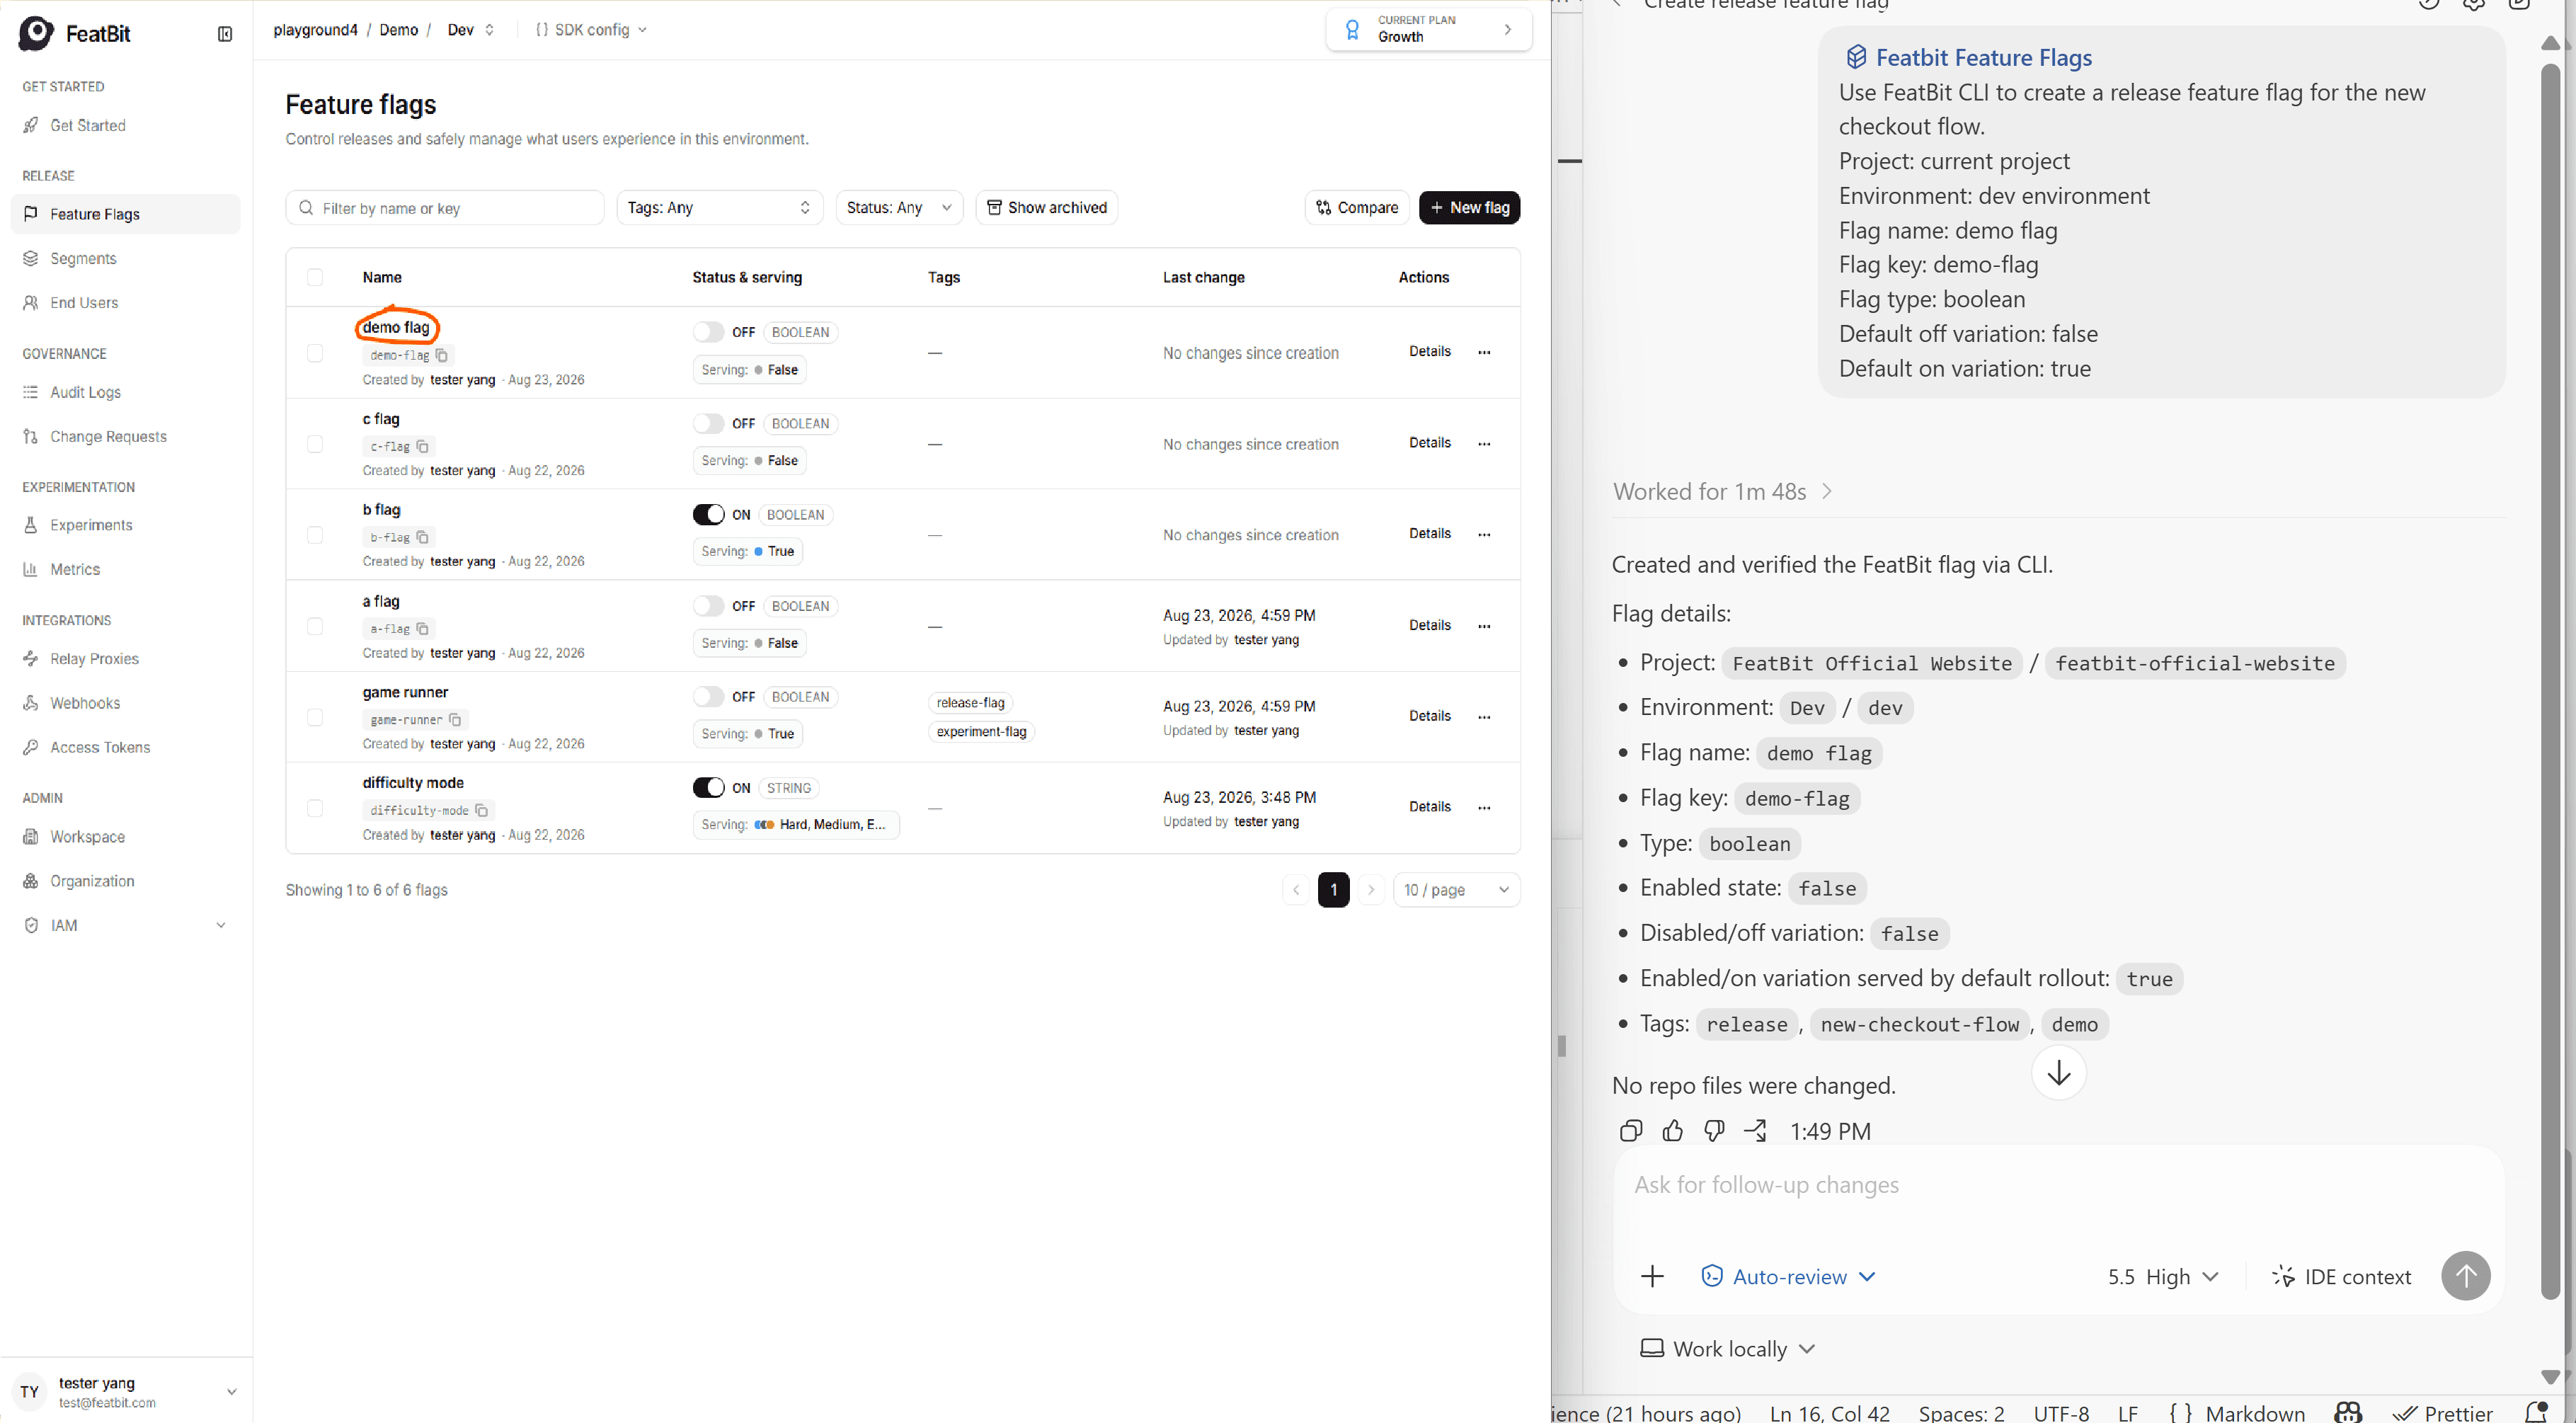Viewport: 2576px width, 1423px height.
Task: Give thumbs up to the response
Action: click(1672, 1131)
